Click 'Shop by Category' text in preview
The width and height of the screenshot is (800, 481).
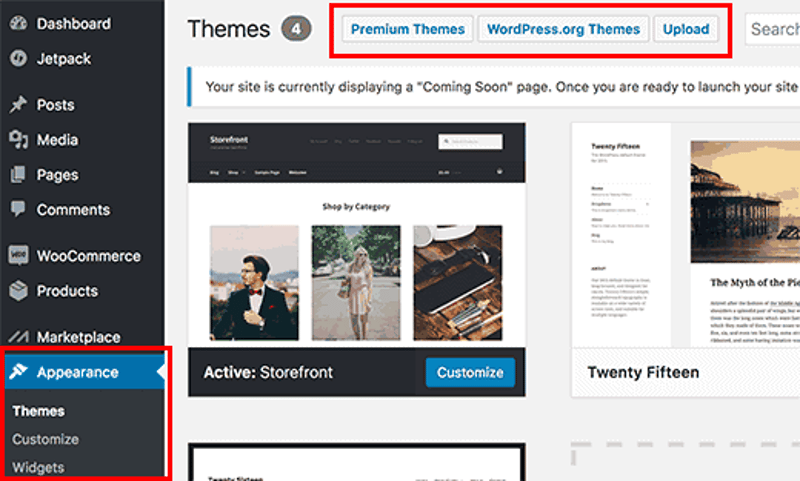pos(356,207)
